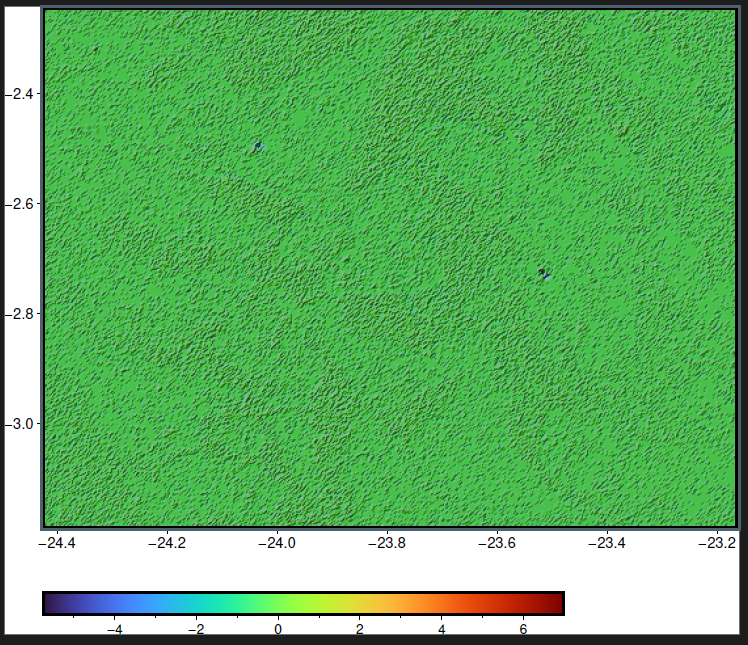Select the x-axis label −23.6

(x=498, y=543)
